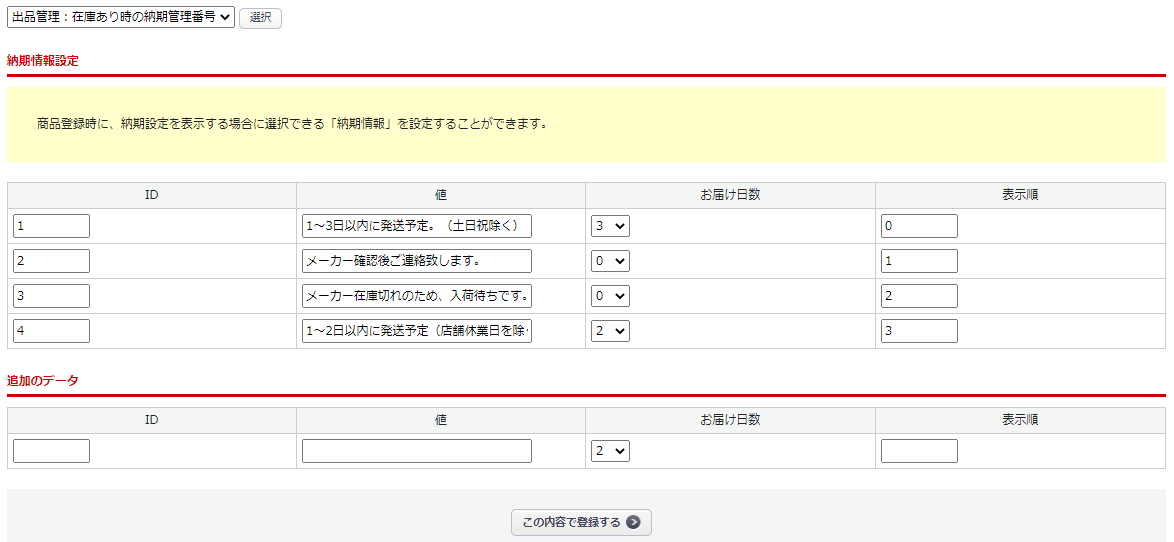Open the 出品管理 category dropdown at top
Image resolution: width=1174 pixels, height=542 pixels.
click(x=121, y=17)
